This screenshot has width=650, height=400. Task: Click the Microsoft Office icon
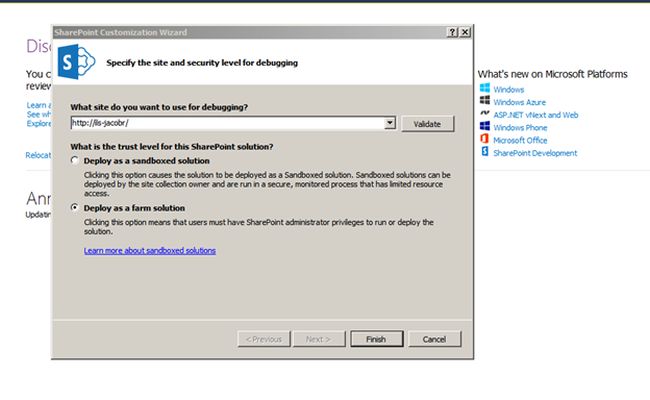pos(485,139)
